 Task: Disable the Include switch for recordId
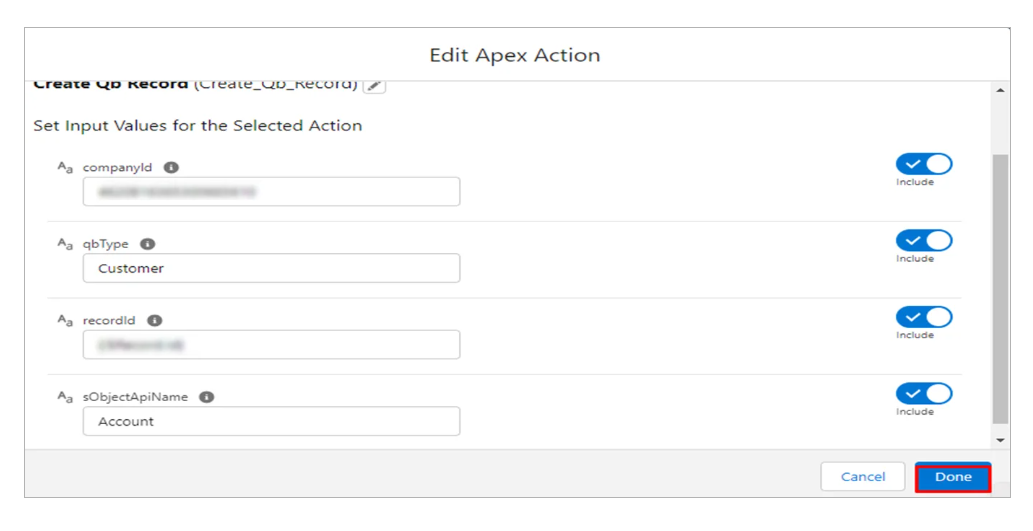[924, 318]
